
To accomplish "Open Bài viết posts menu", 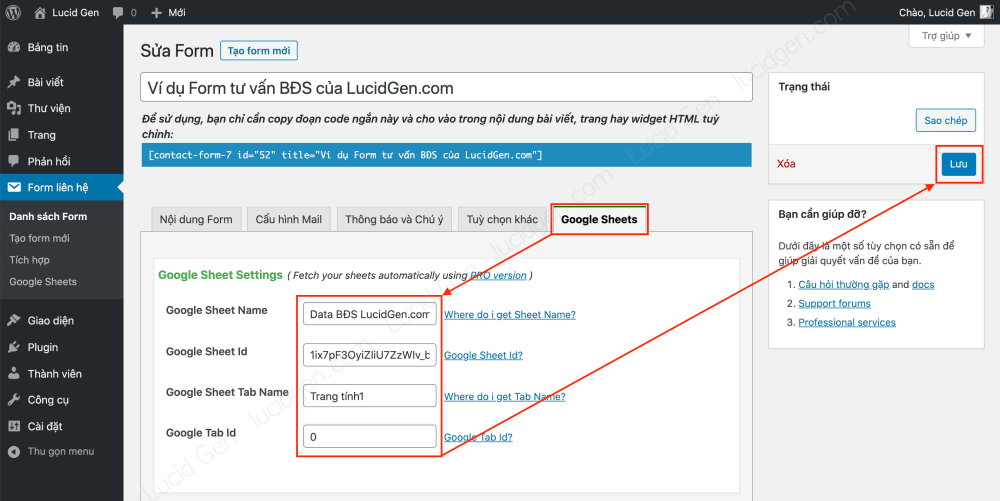I will [x=45, y=82].
